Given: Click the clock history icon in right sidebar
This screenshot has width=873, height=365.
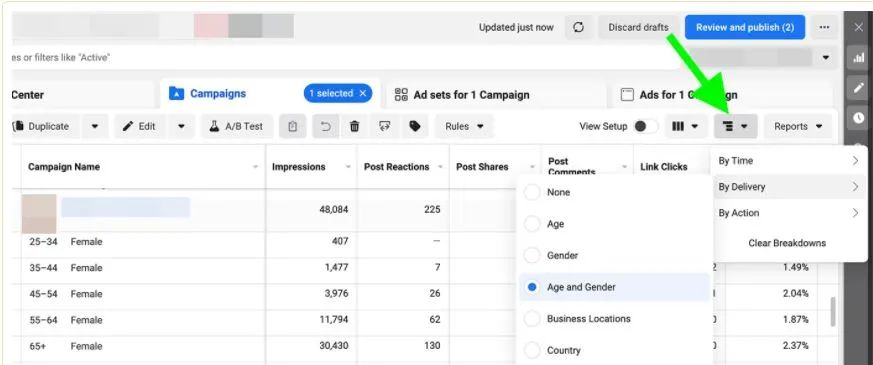Looking at the screenshot, I should 859,117.
